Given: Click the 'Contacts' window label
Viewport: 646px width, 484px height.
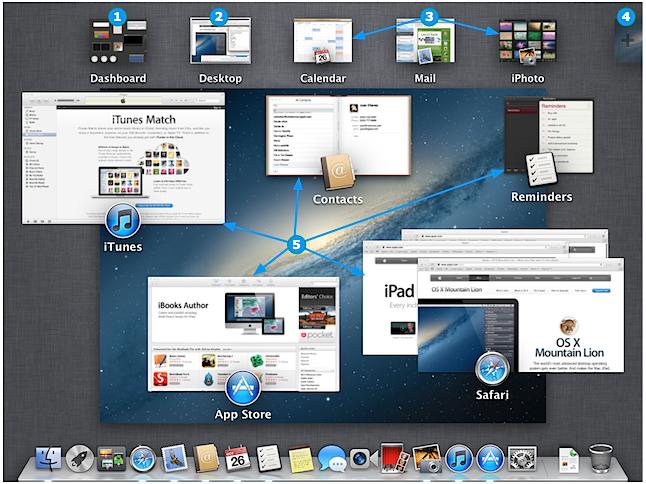Looking at the screenshot, I should click(x=338, y=199).
